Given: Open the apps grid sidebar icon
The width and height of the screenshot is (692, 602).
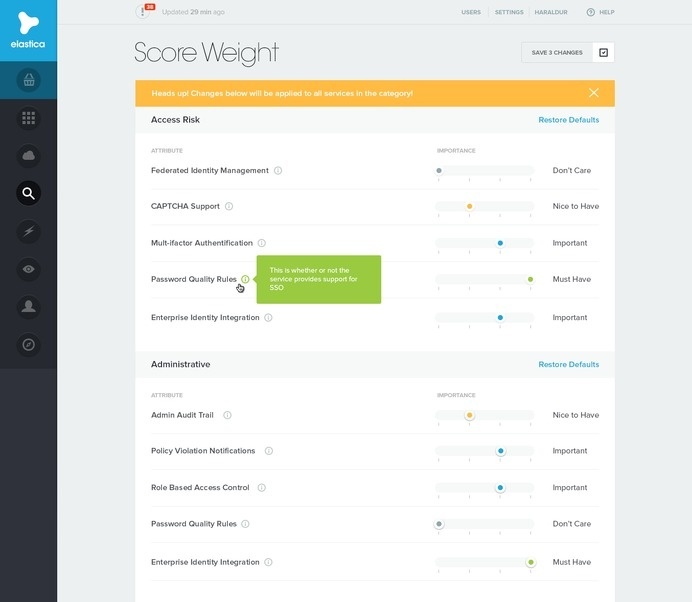Looking at the screenshot, I should 29,118.
